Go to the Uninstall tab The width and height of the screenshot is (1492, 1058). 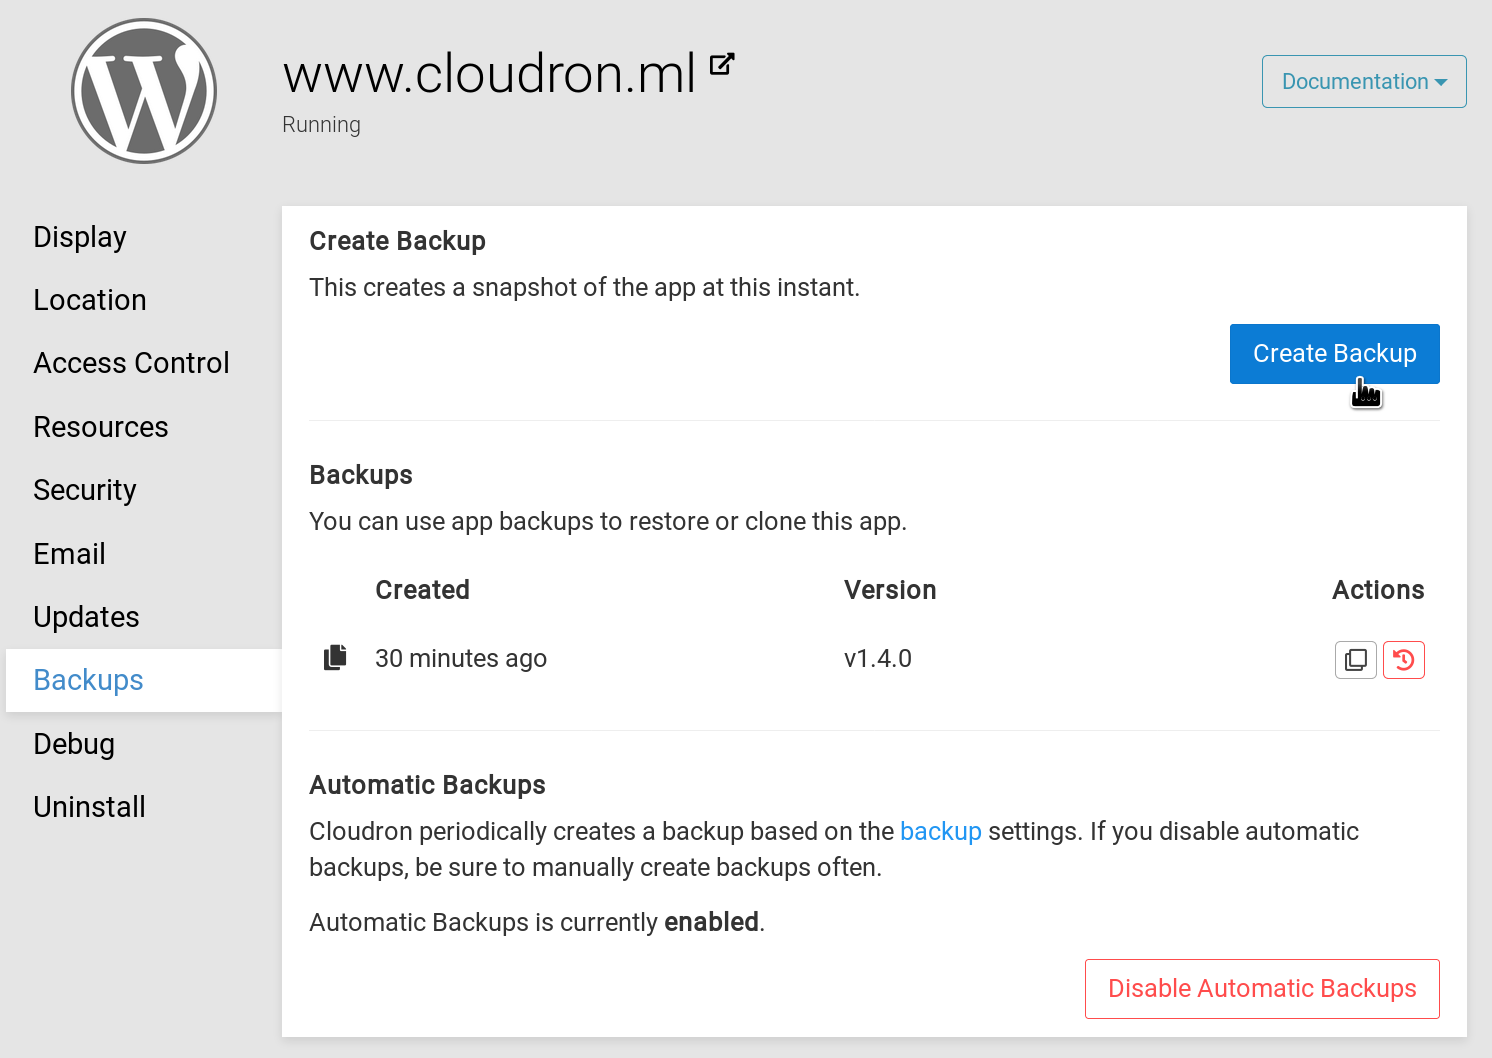pyautogui.click(x=89, y=807)
